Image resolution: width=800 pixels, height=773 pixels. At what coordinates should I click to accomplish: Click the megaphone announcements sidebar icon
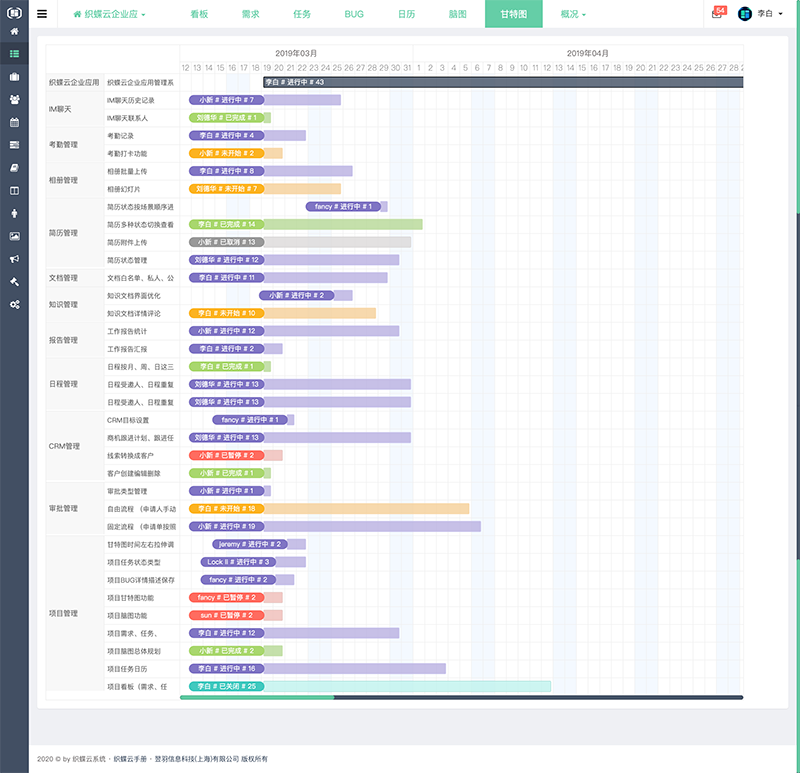[14, 258]
